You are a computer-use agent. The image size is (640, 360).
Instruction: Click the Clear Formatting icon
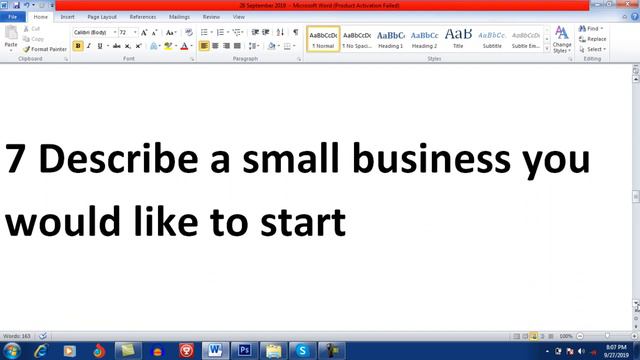pyautogui.click(x=189, y=32)
